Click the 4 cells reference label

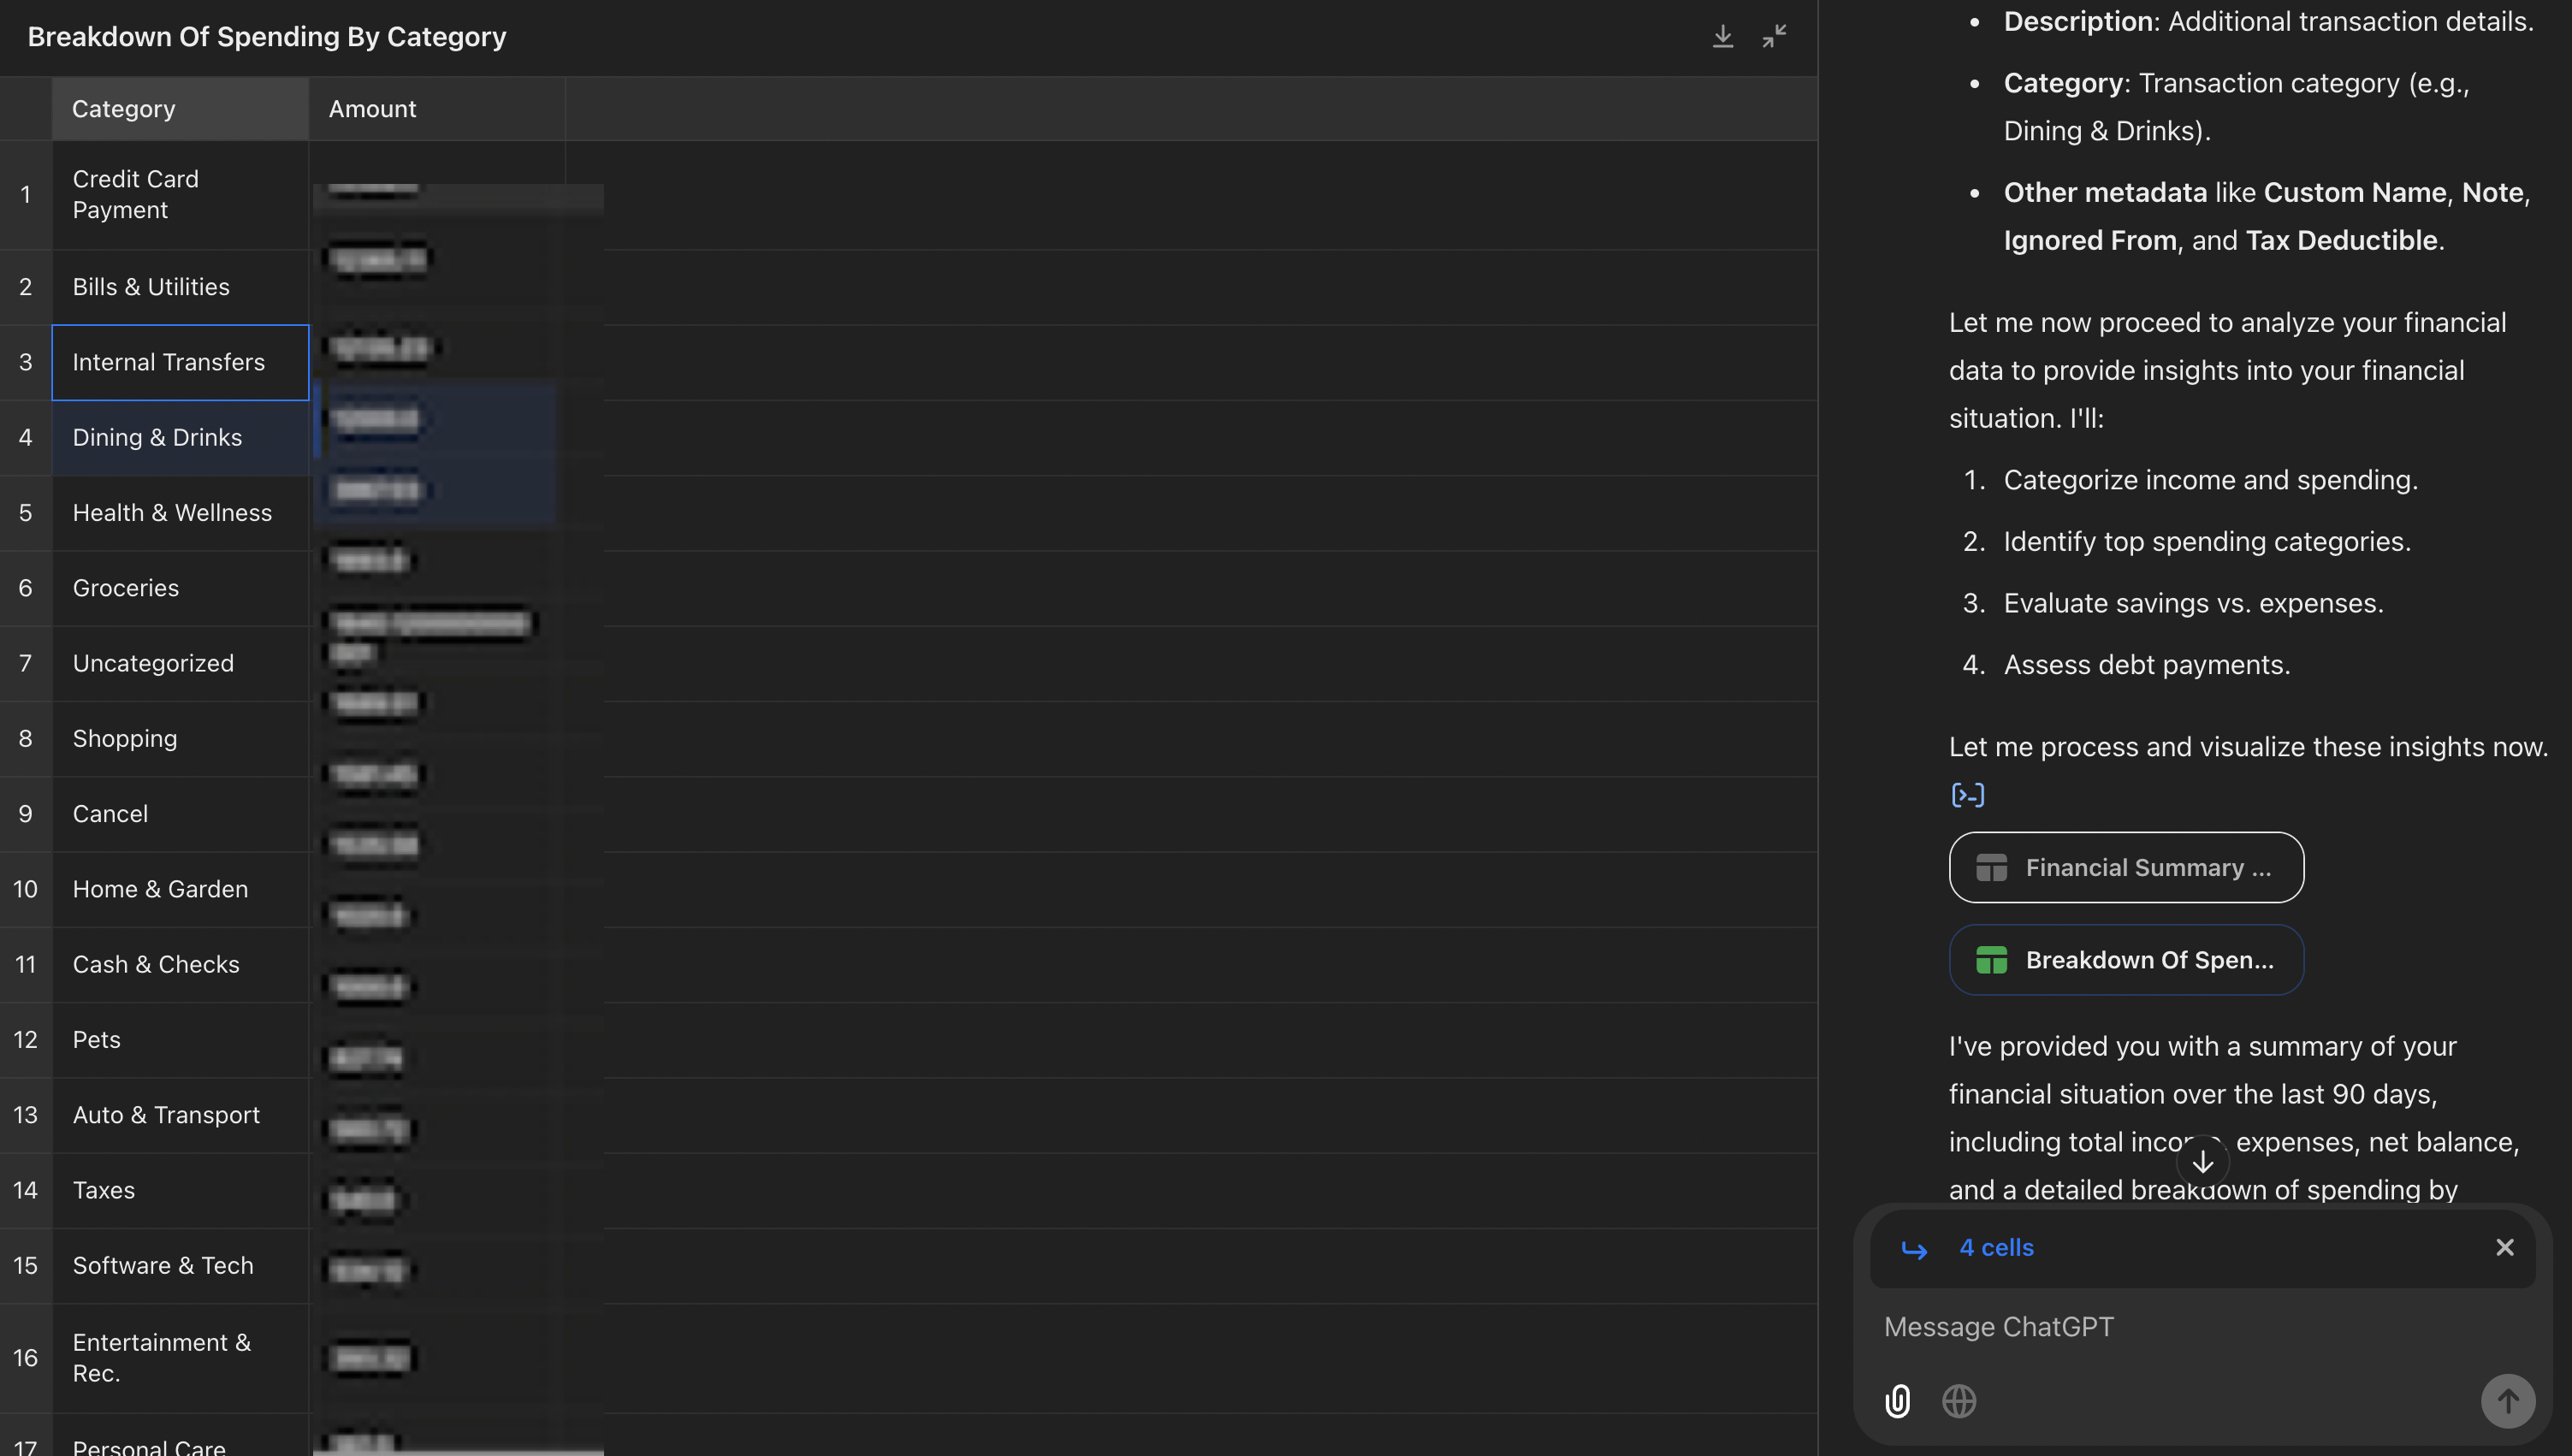tap(1996, 1247)
